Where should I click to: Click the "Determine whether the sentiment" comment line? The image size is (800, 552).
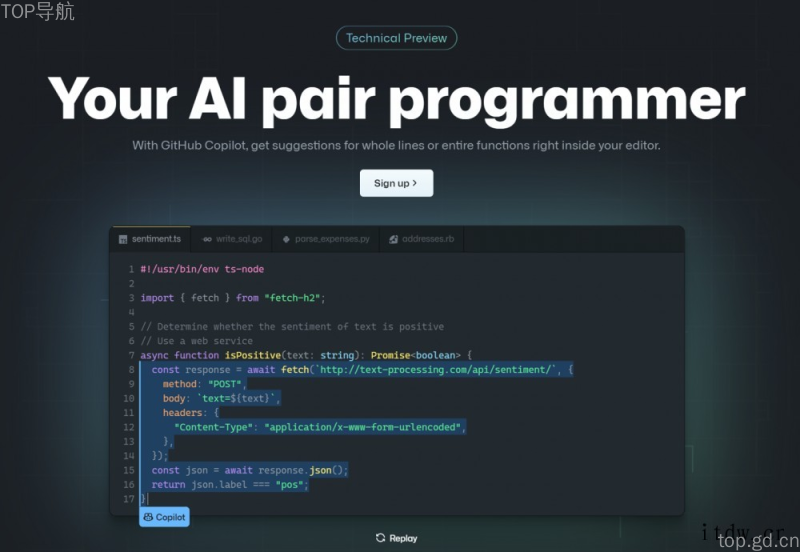click(292, 327)
